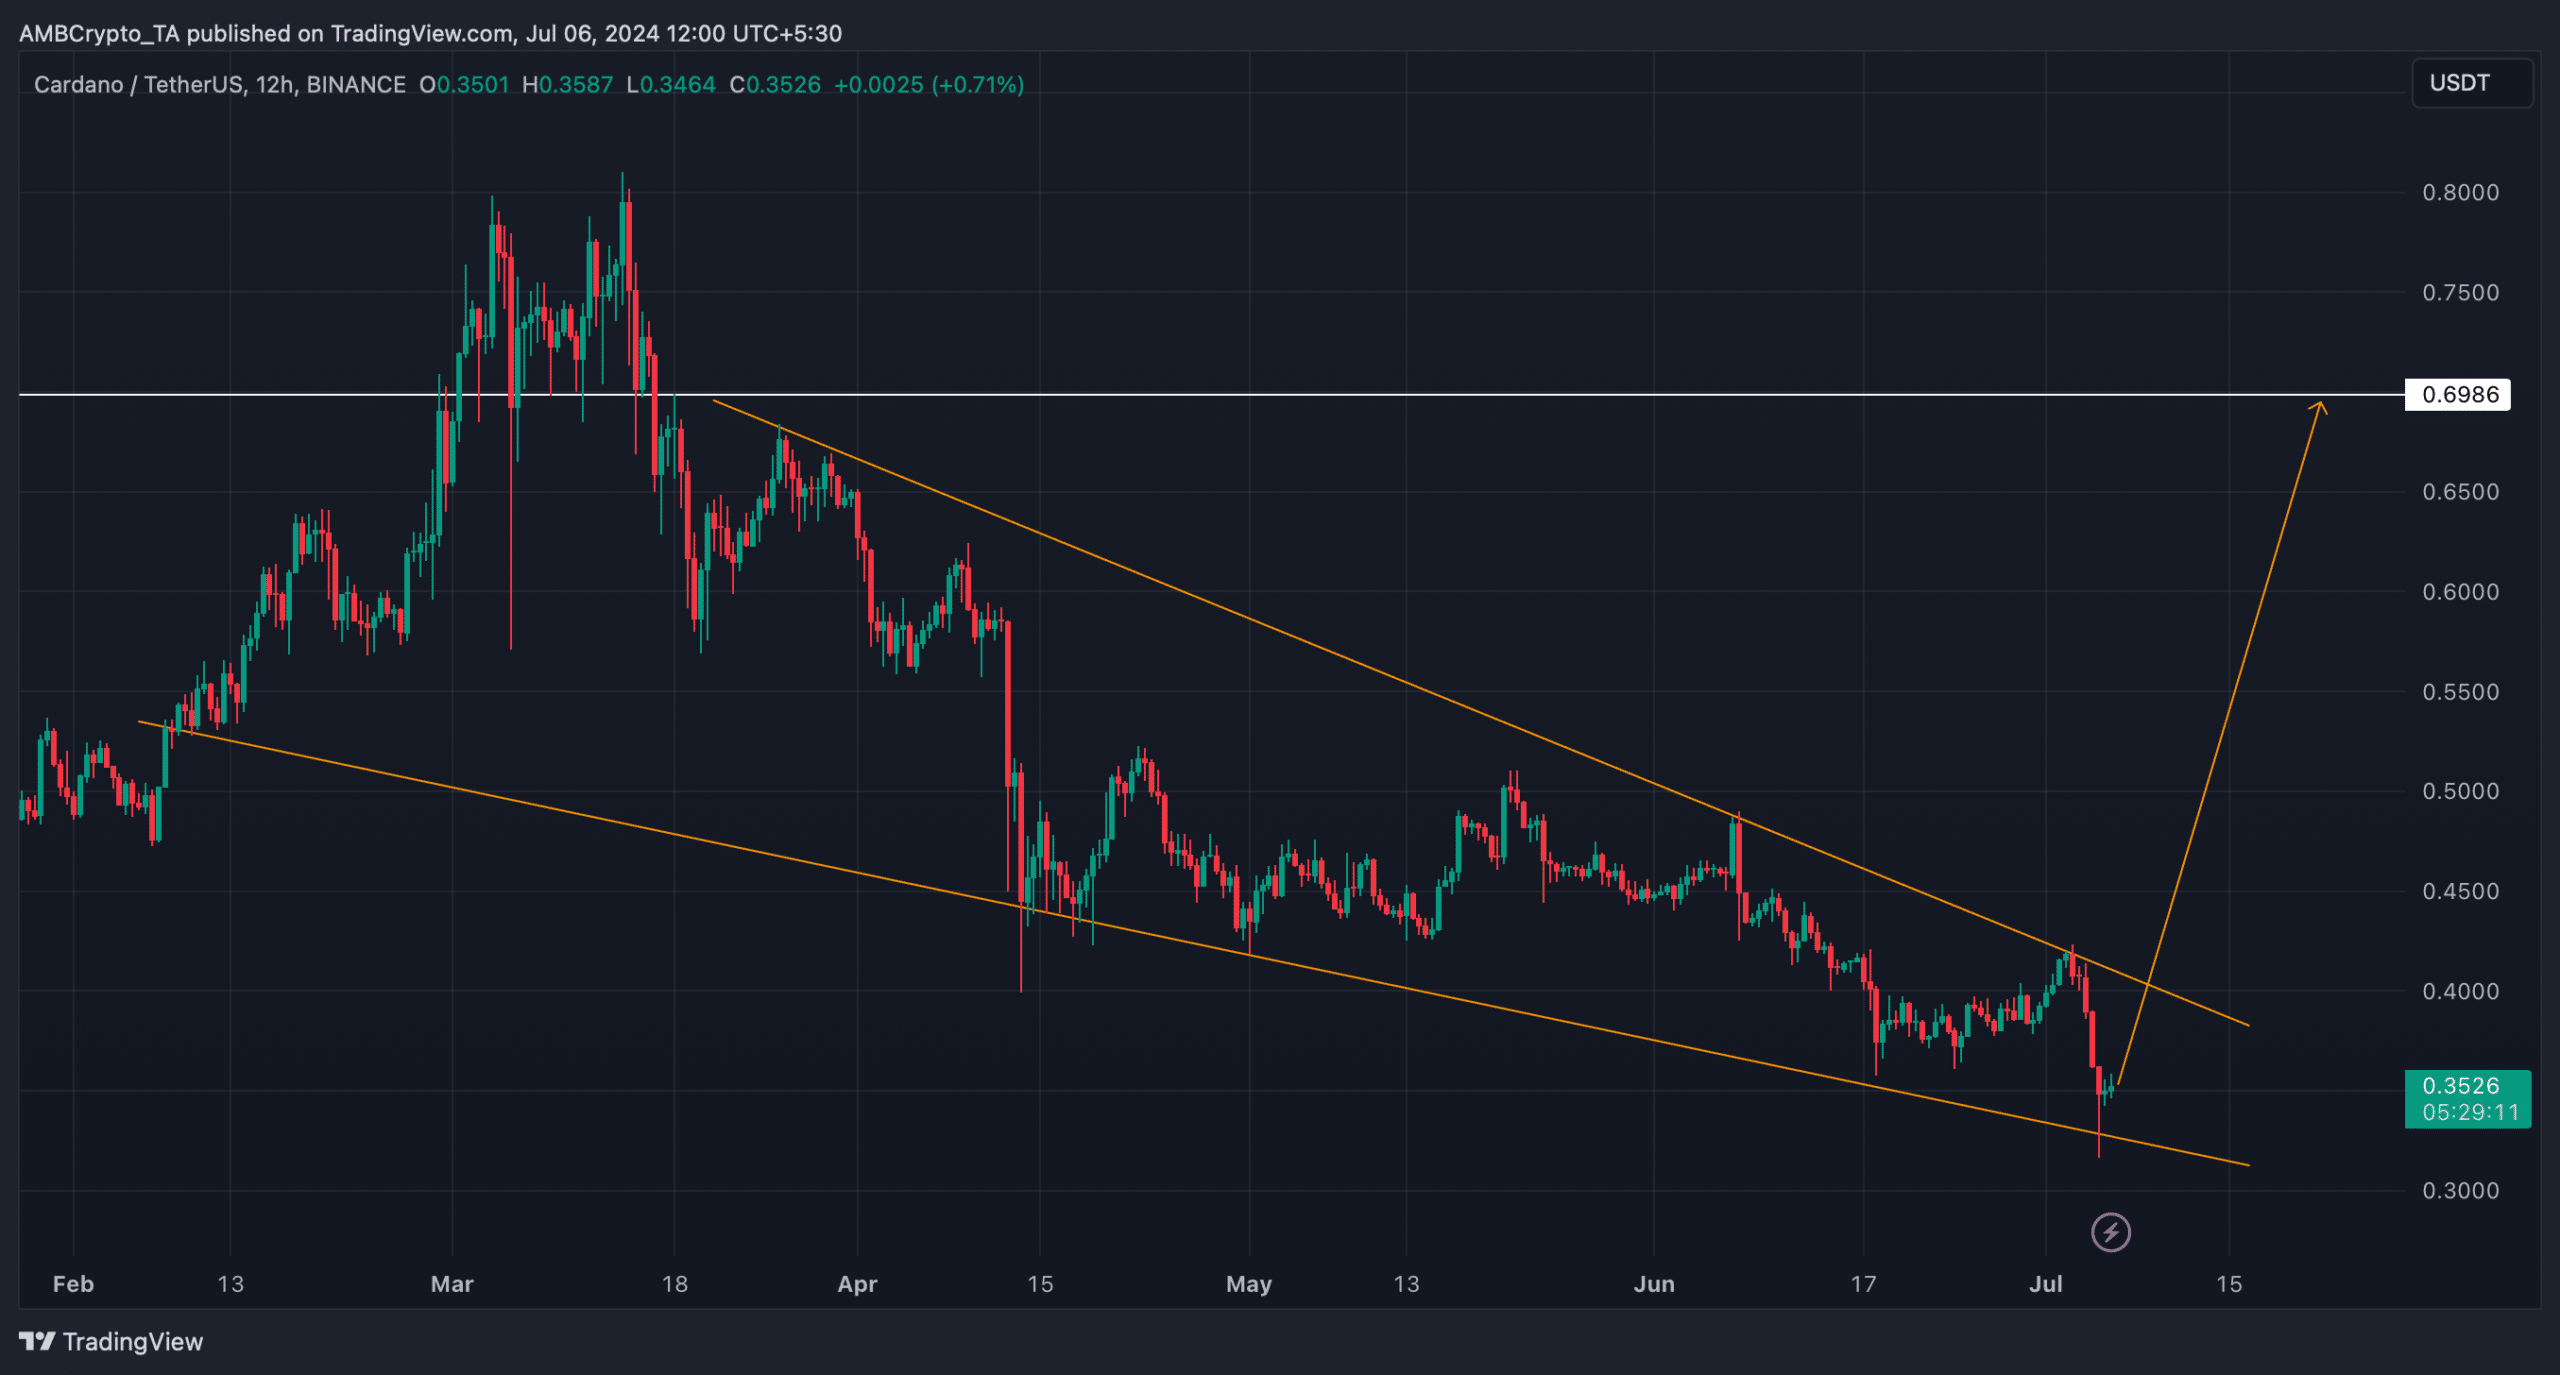Viewport: 2560px width, 1375px height.
Task: Click the 13 label after Feb
Action: 230,1284
